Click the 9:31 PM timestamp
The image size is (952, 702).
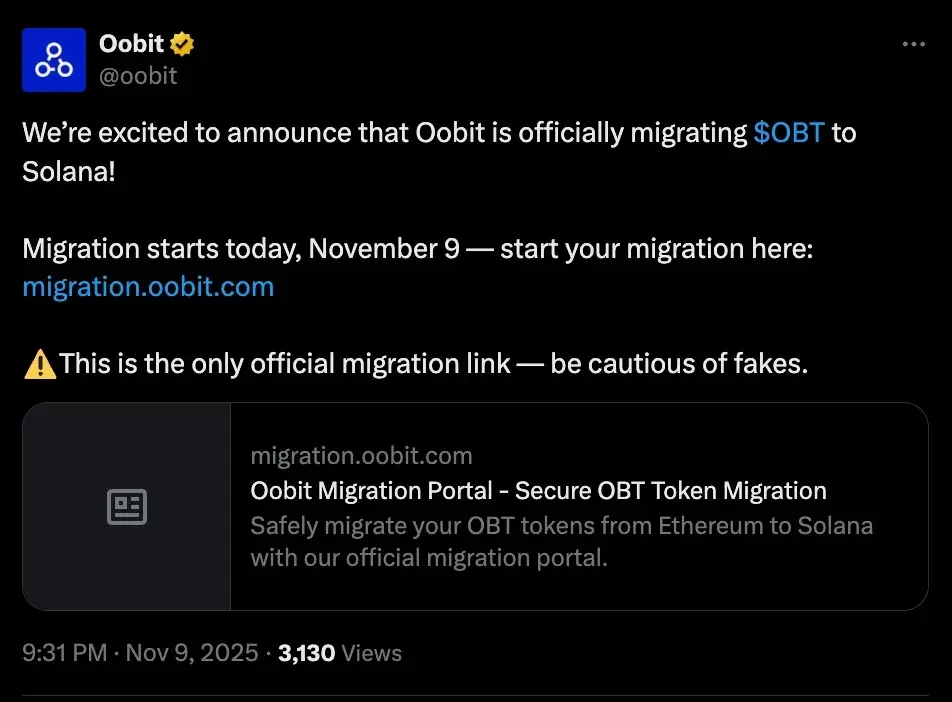point(64,653)
